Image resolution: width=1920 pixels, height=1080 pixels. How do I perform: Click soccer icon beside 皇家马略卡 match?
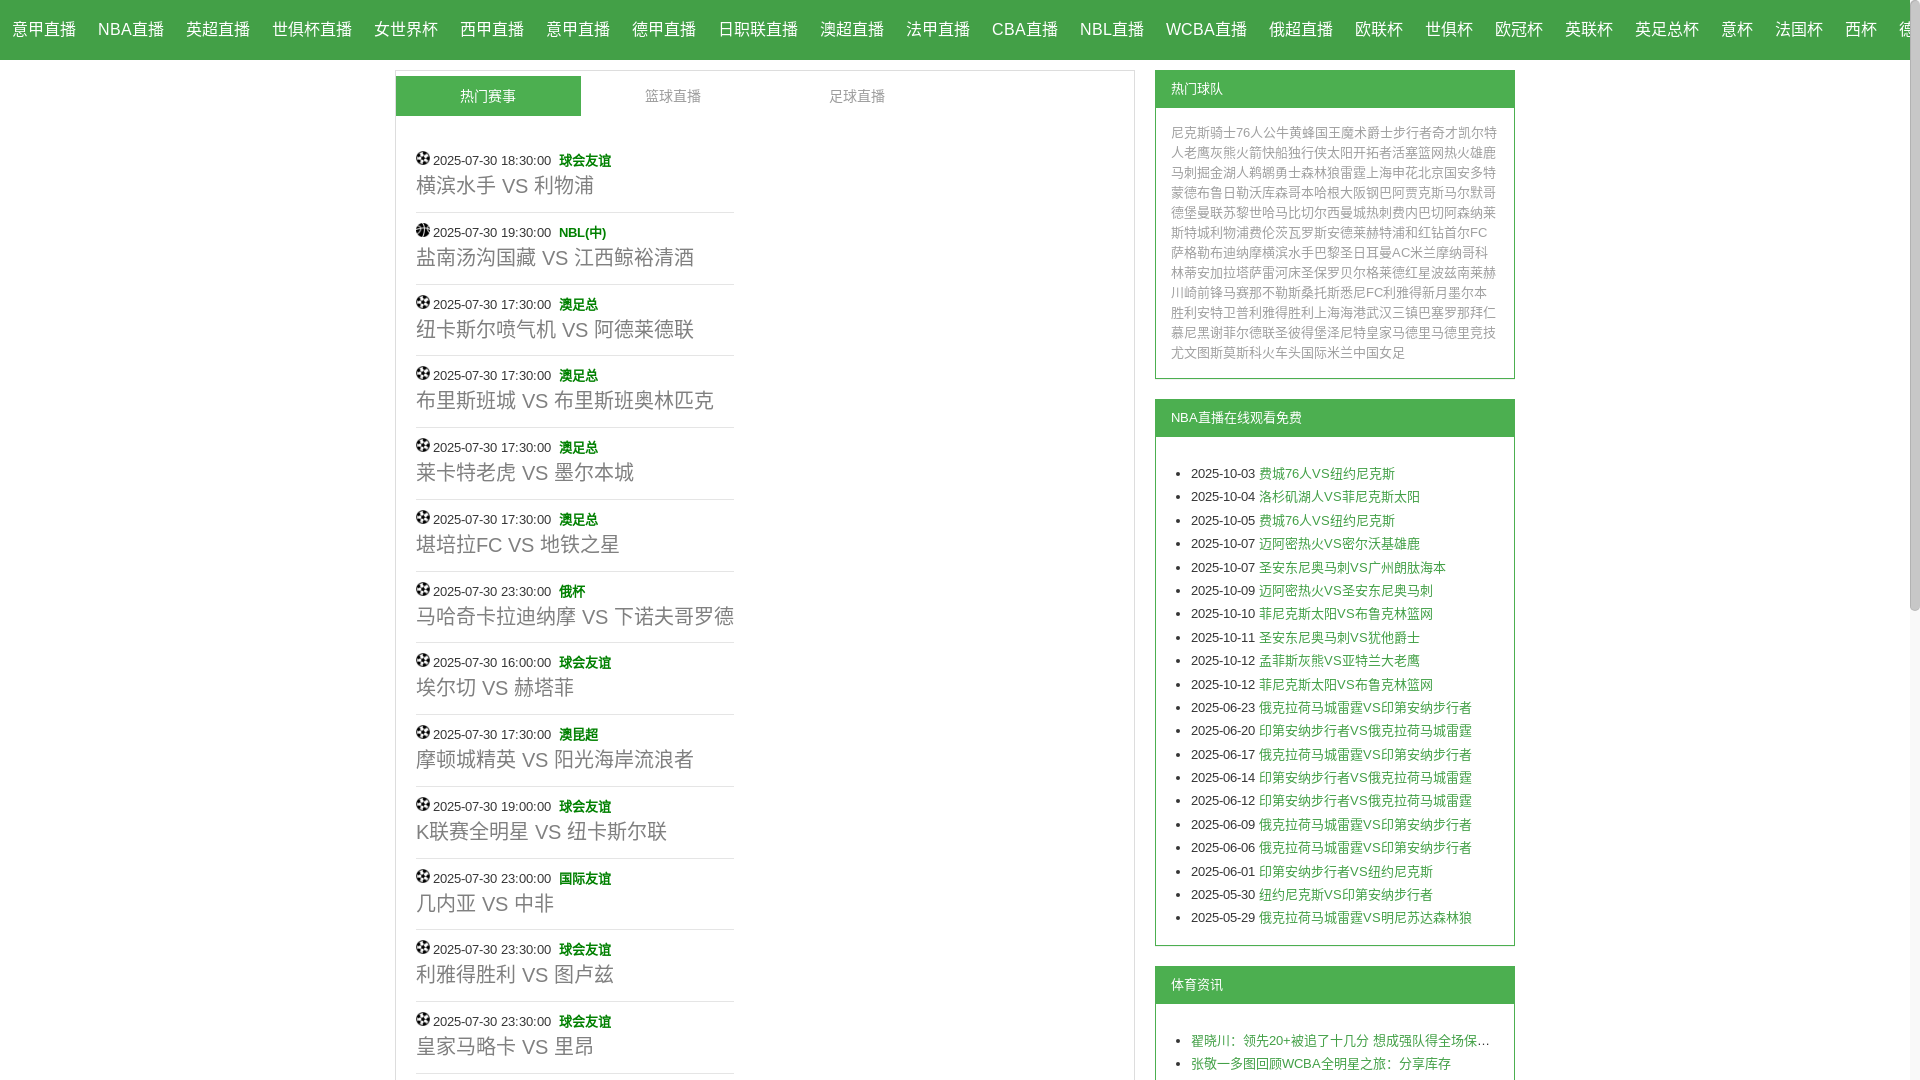[x=423, y=1019]
